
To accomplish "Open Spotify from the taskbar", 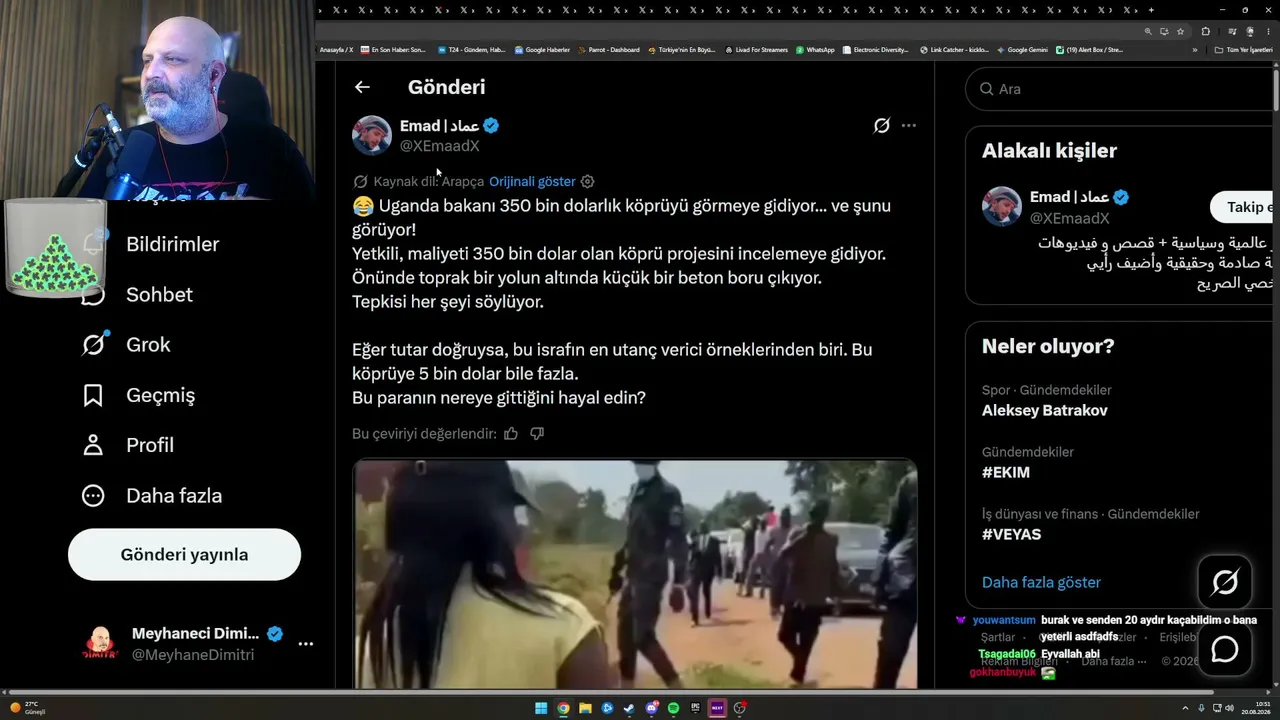I will pyautogui.click(x=673, y=708).
